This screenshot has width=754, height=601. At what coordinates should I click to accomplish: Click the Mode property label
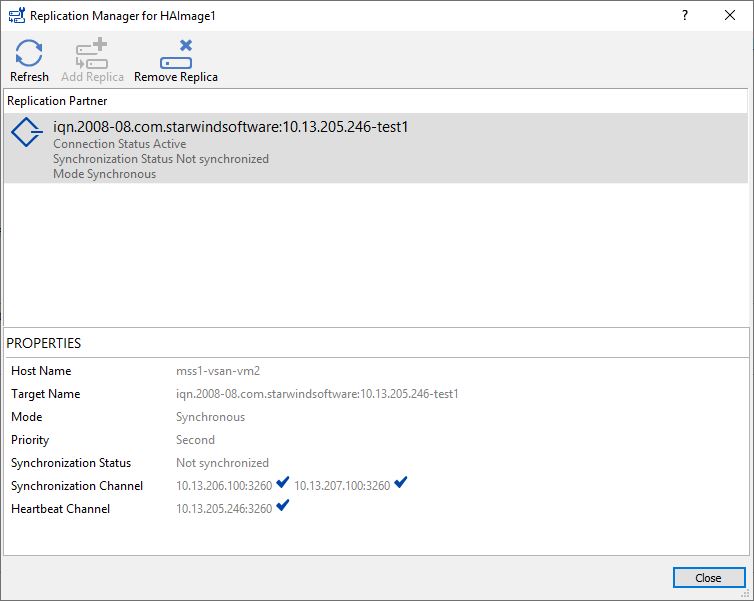[26, 417]
